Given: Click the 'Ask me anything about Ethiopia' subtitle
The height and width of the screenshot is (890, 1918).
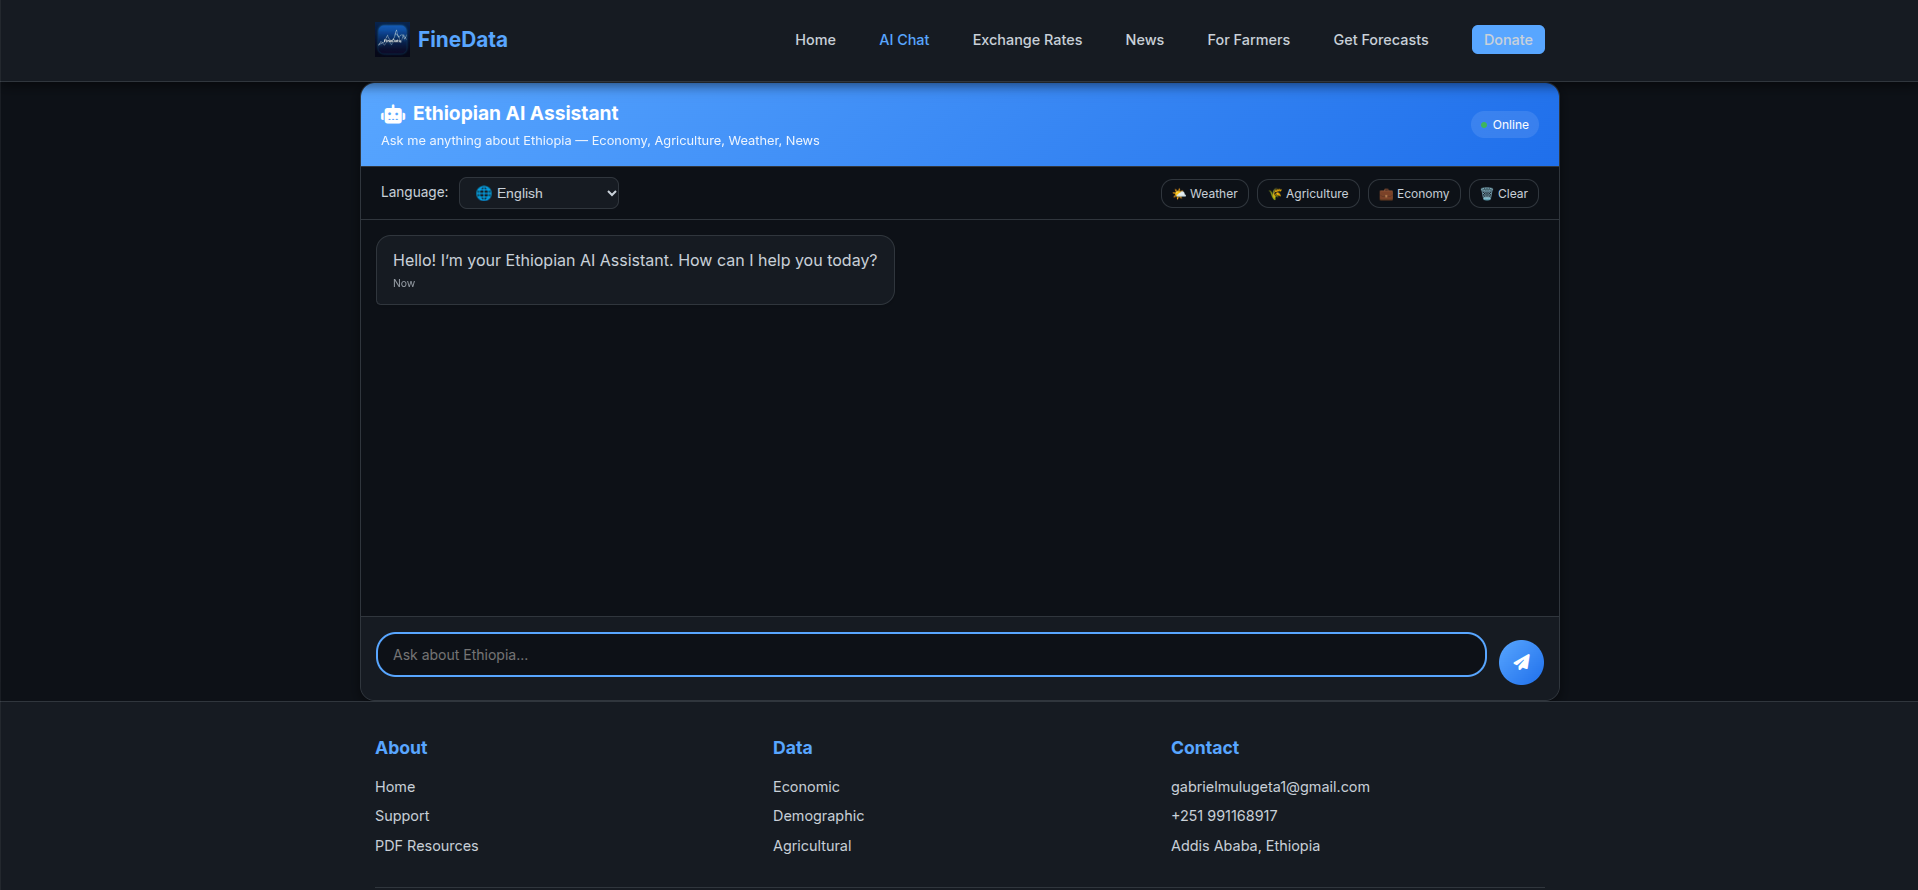Looking at the screenshot, I should (x=600, y=141).
